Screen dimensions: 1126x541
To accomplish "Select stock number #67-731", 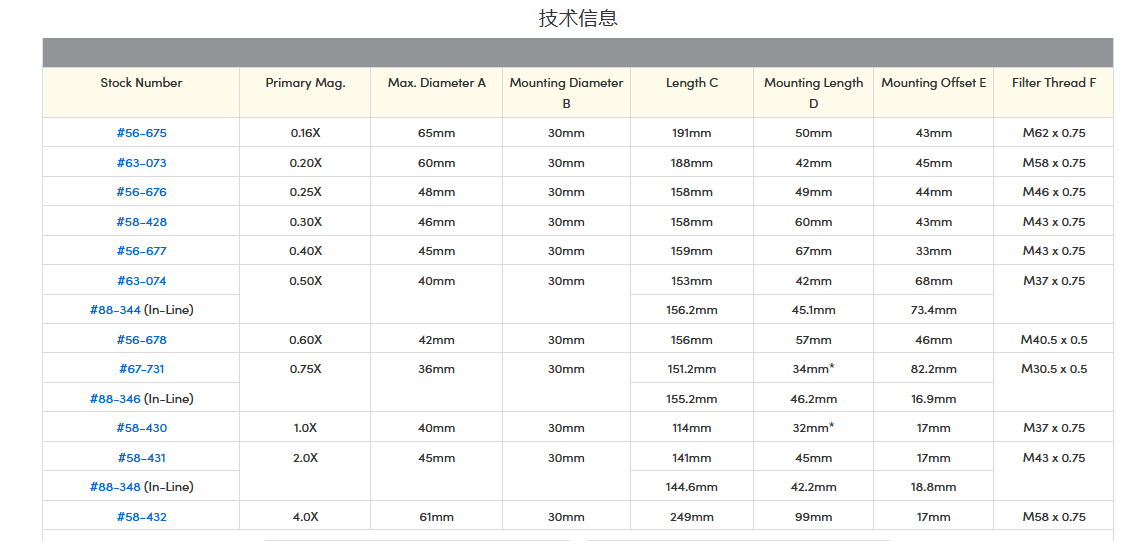I will pyautogui.click(x=141, y=369).
